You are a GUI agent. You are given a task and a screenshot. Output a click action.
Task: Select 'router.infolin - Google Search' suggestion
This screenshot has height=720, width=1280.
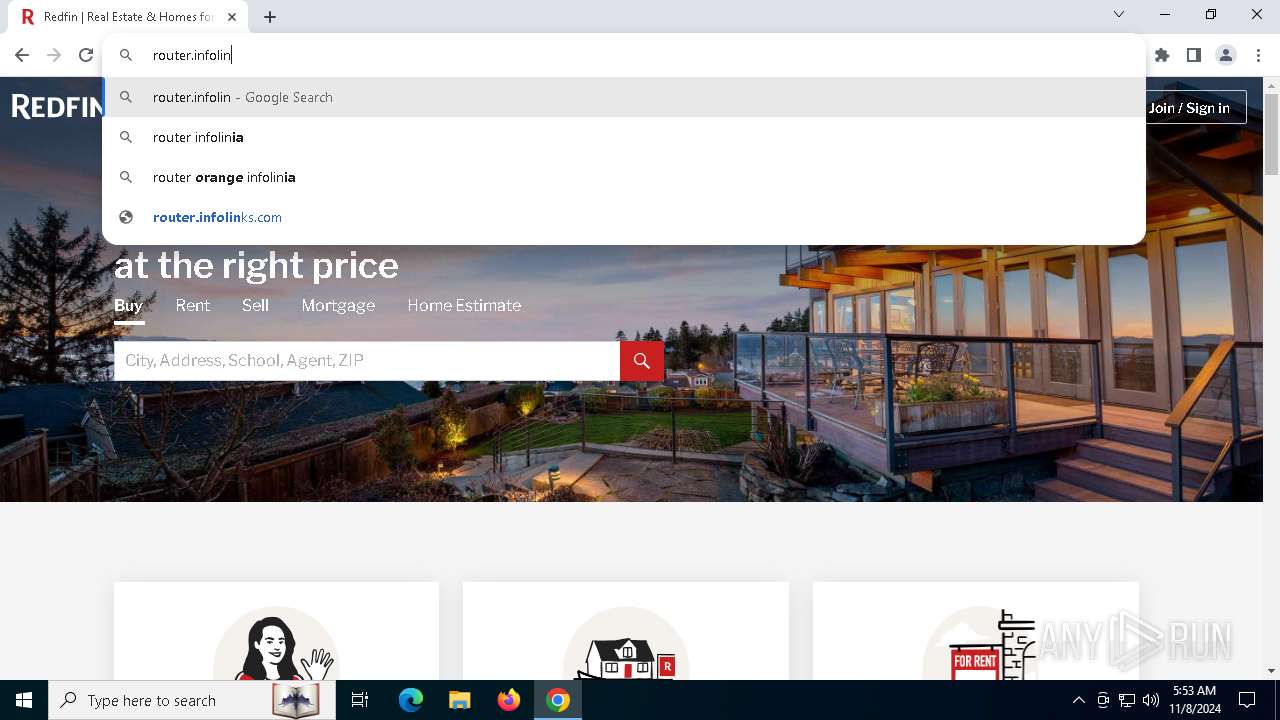[624, 97]
